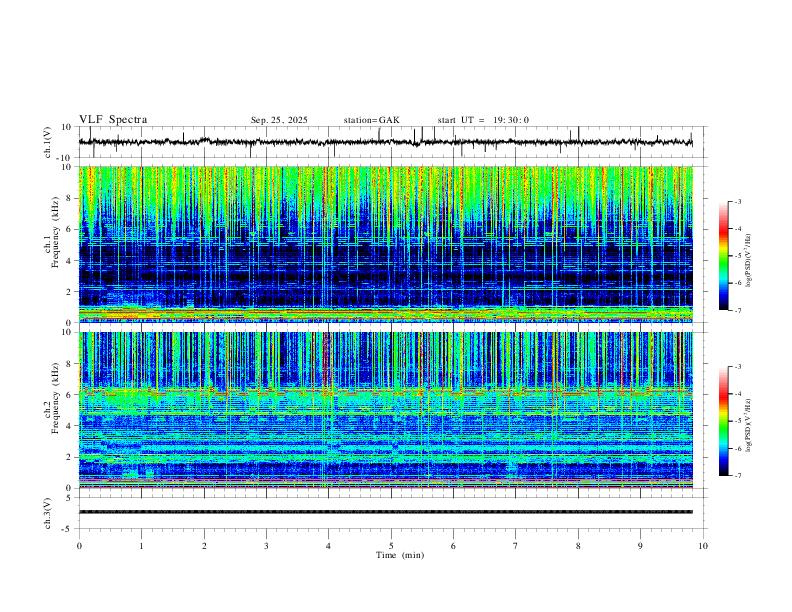
Task: Click the 'station=GAK' label
Action: coord(371,120)
